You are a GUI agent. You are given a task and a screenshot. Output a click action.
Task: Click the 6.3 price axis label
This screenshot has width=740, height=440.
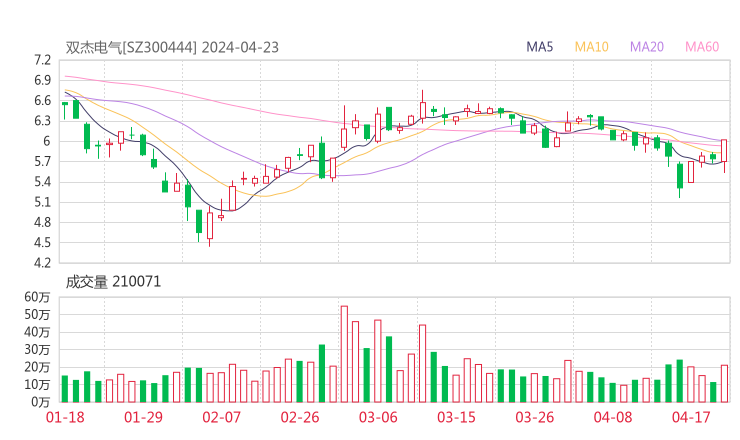pos(42,121)
